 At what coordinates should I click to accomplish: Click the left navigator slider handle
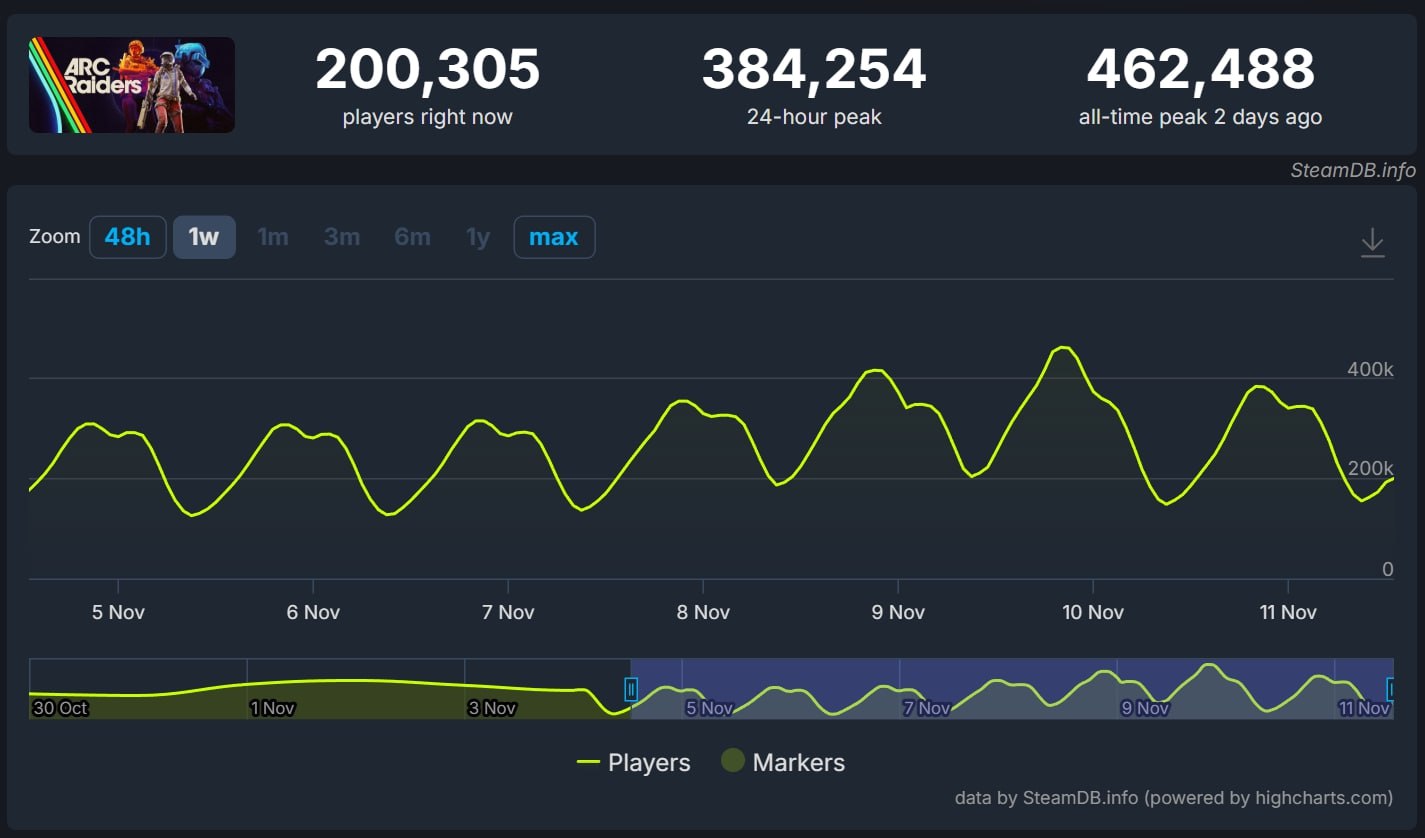(631, 689)
